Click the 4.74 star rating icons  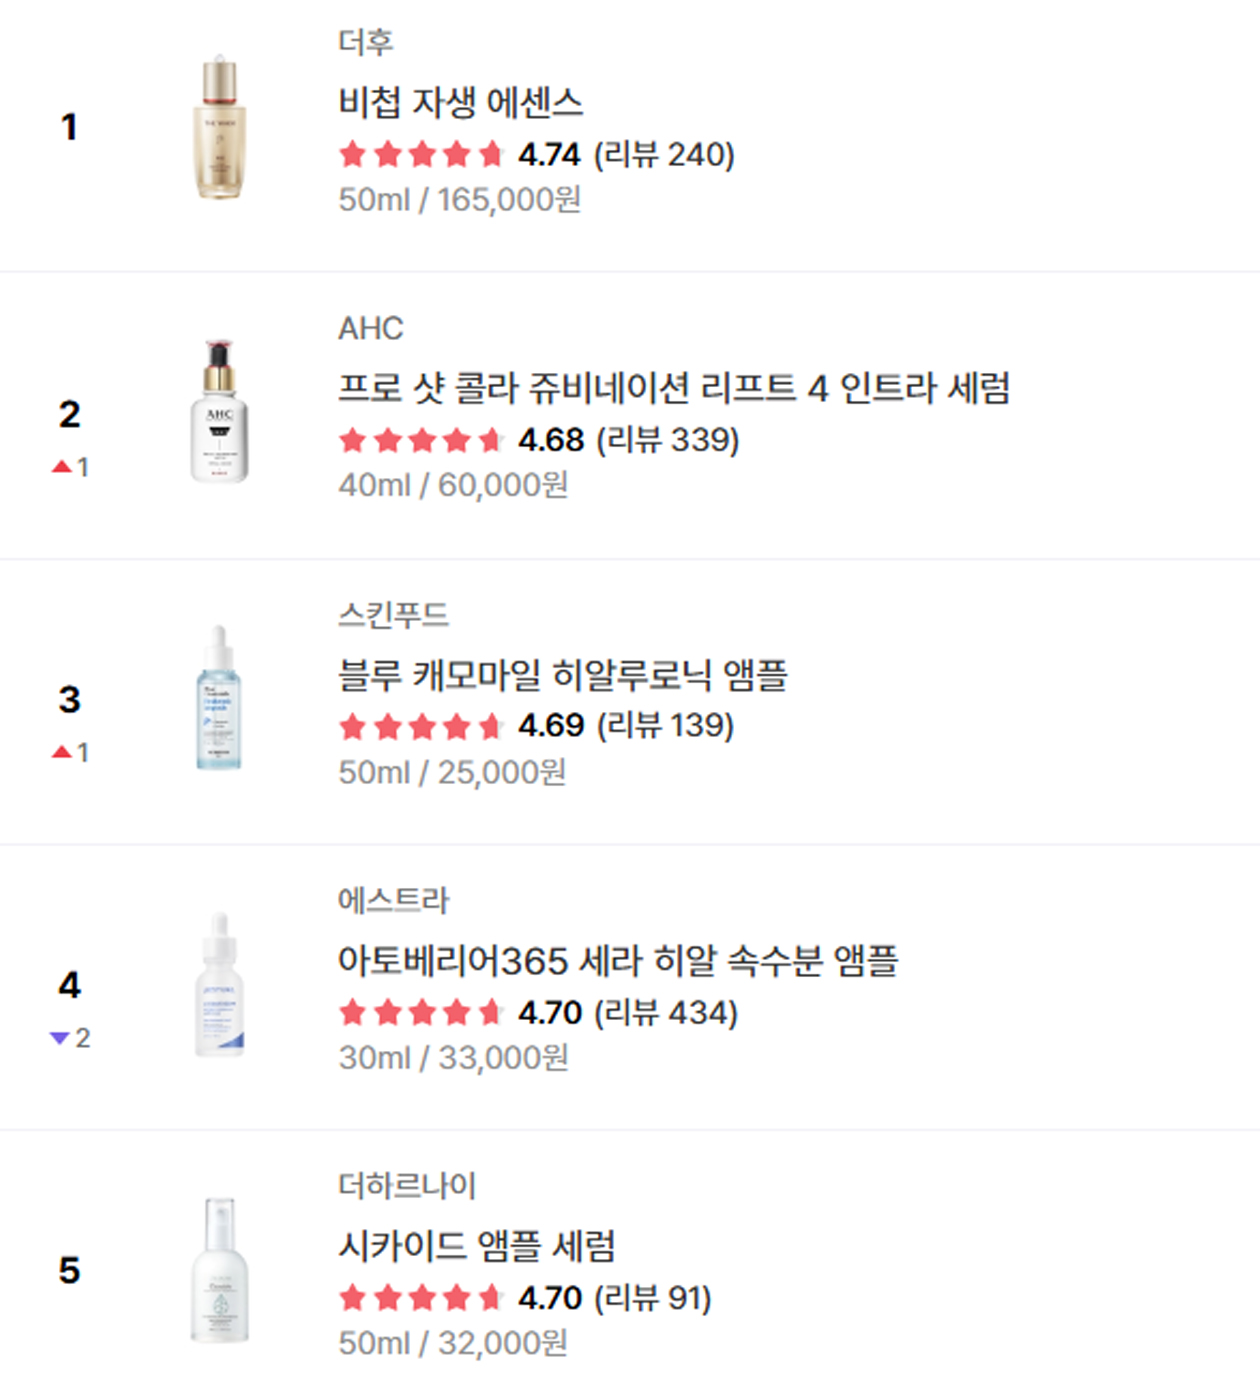(421, 154)
